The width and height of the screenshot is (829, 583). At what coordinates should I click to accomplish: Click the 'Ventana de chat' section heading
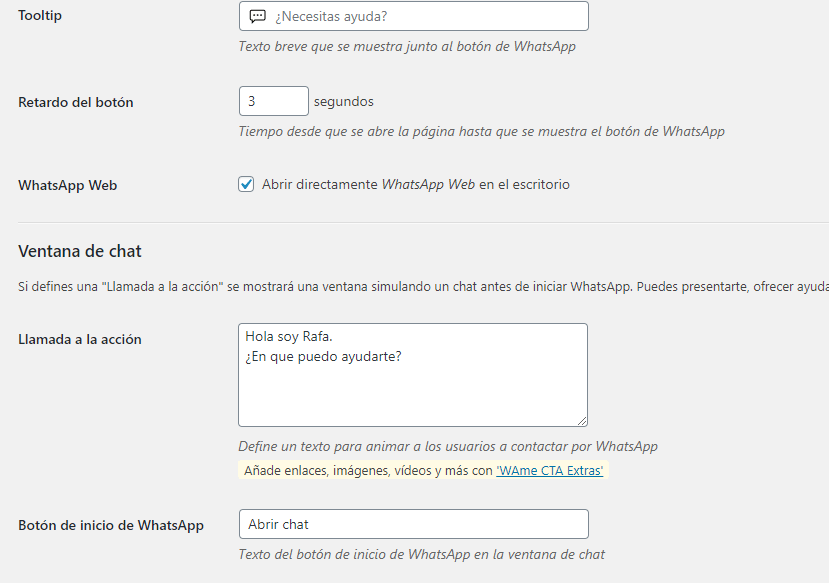point(80,251)
